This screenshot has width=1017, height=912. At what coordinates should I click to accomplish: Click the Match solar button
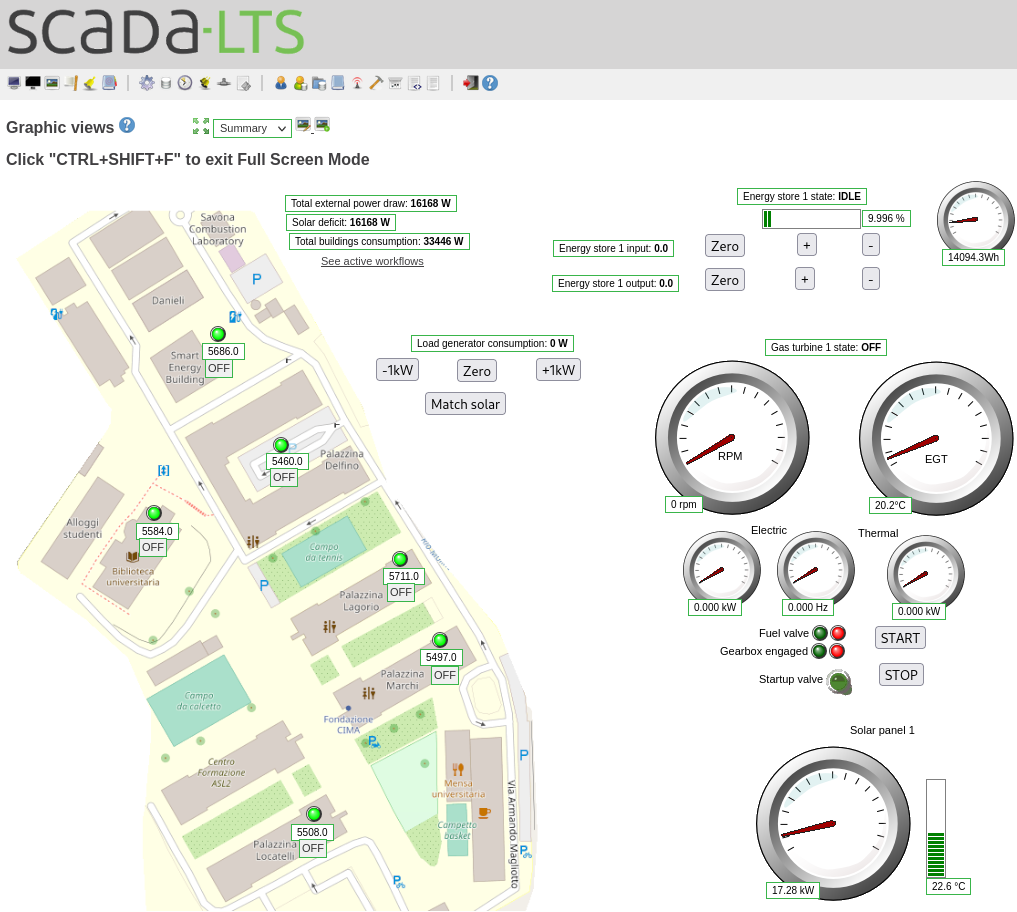[x=465, y=404]
